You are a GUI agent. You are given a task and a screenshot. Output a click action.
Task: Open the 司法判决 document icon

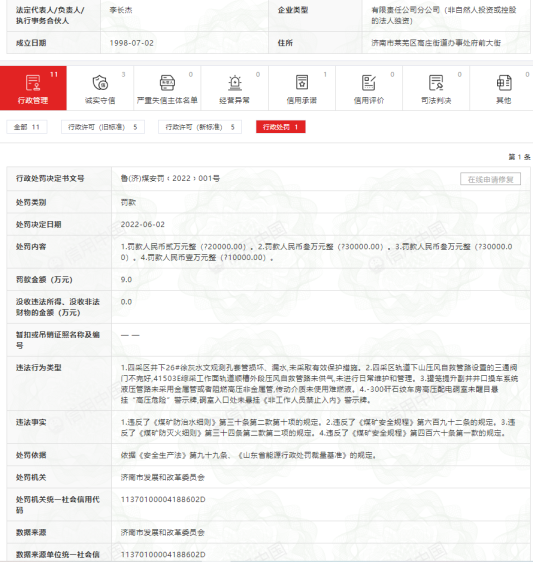(x=436, y=83)
